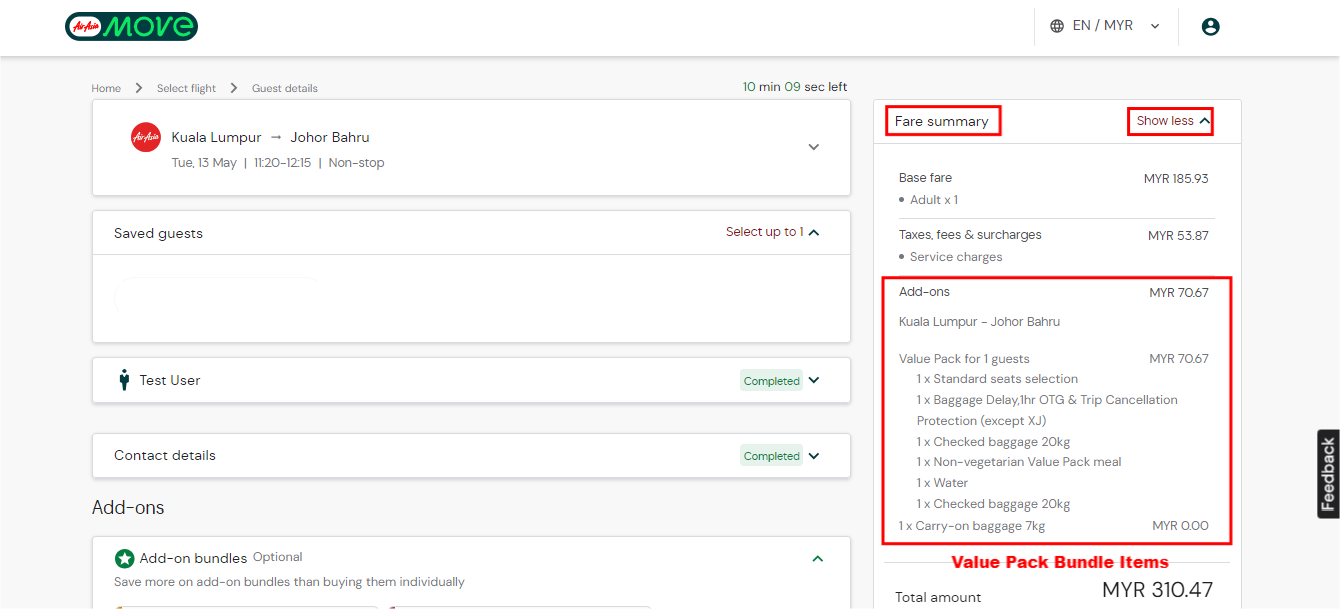
Task: Open the language globe icon
Action: pos(1057,25)
